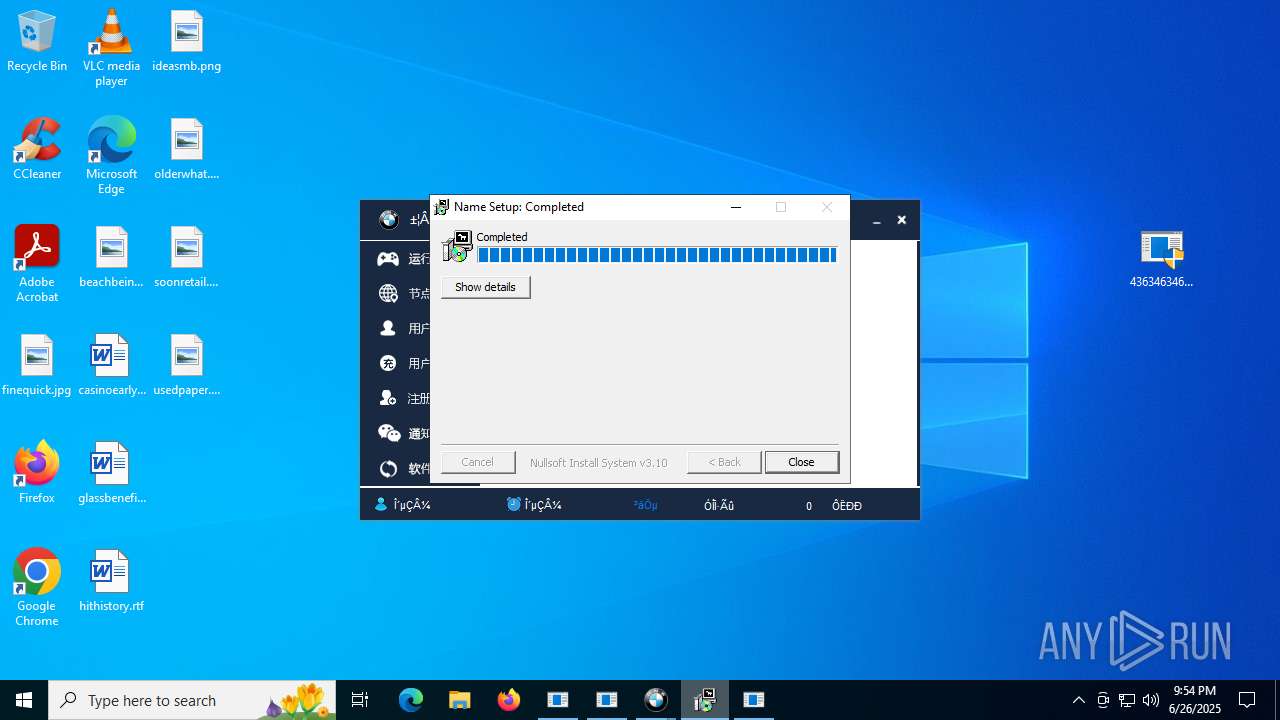Select the 436346346 desktop file
The height and width of the screenshot is (720, 1280).
click(x=1161, y=258)
